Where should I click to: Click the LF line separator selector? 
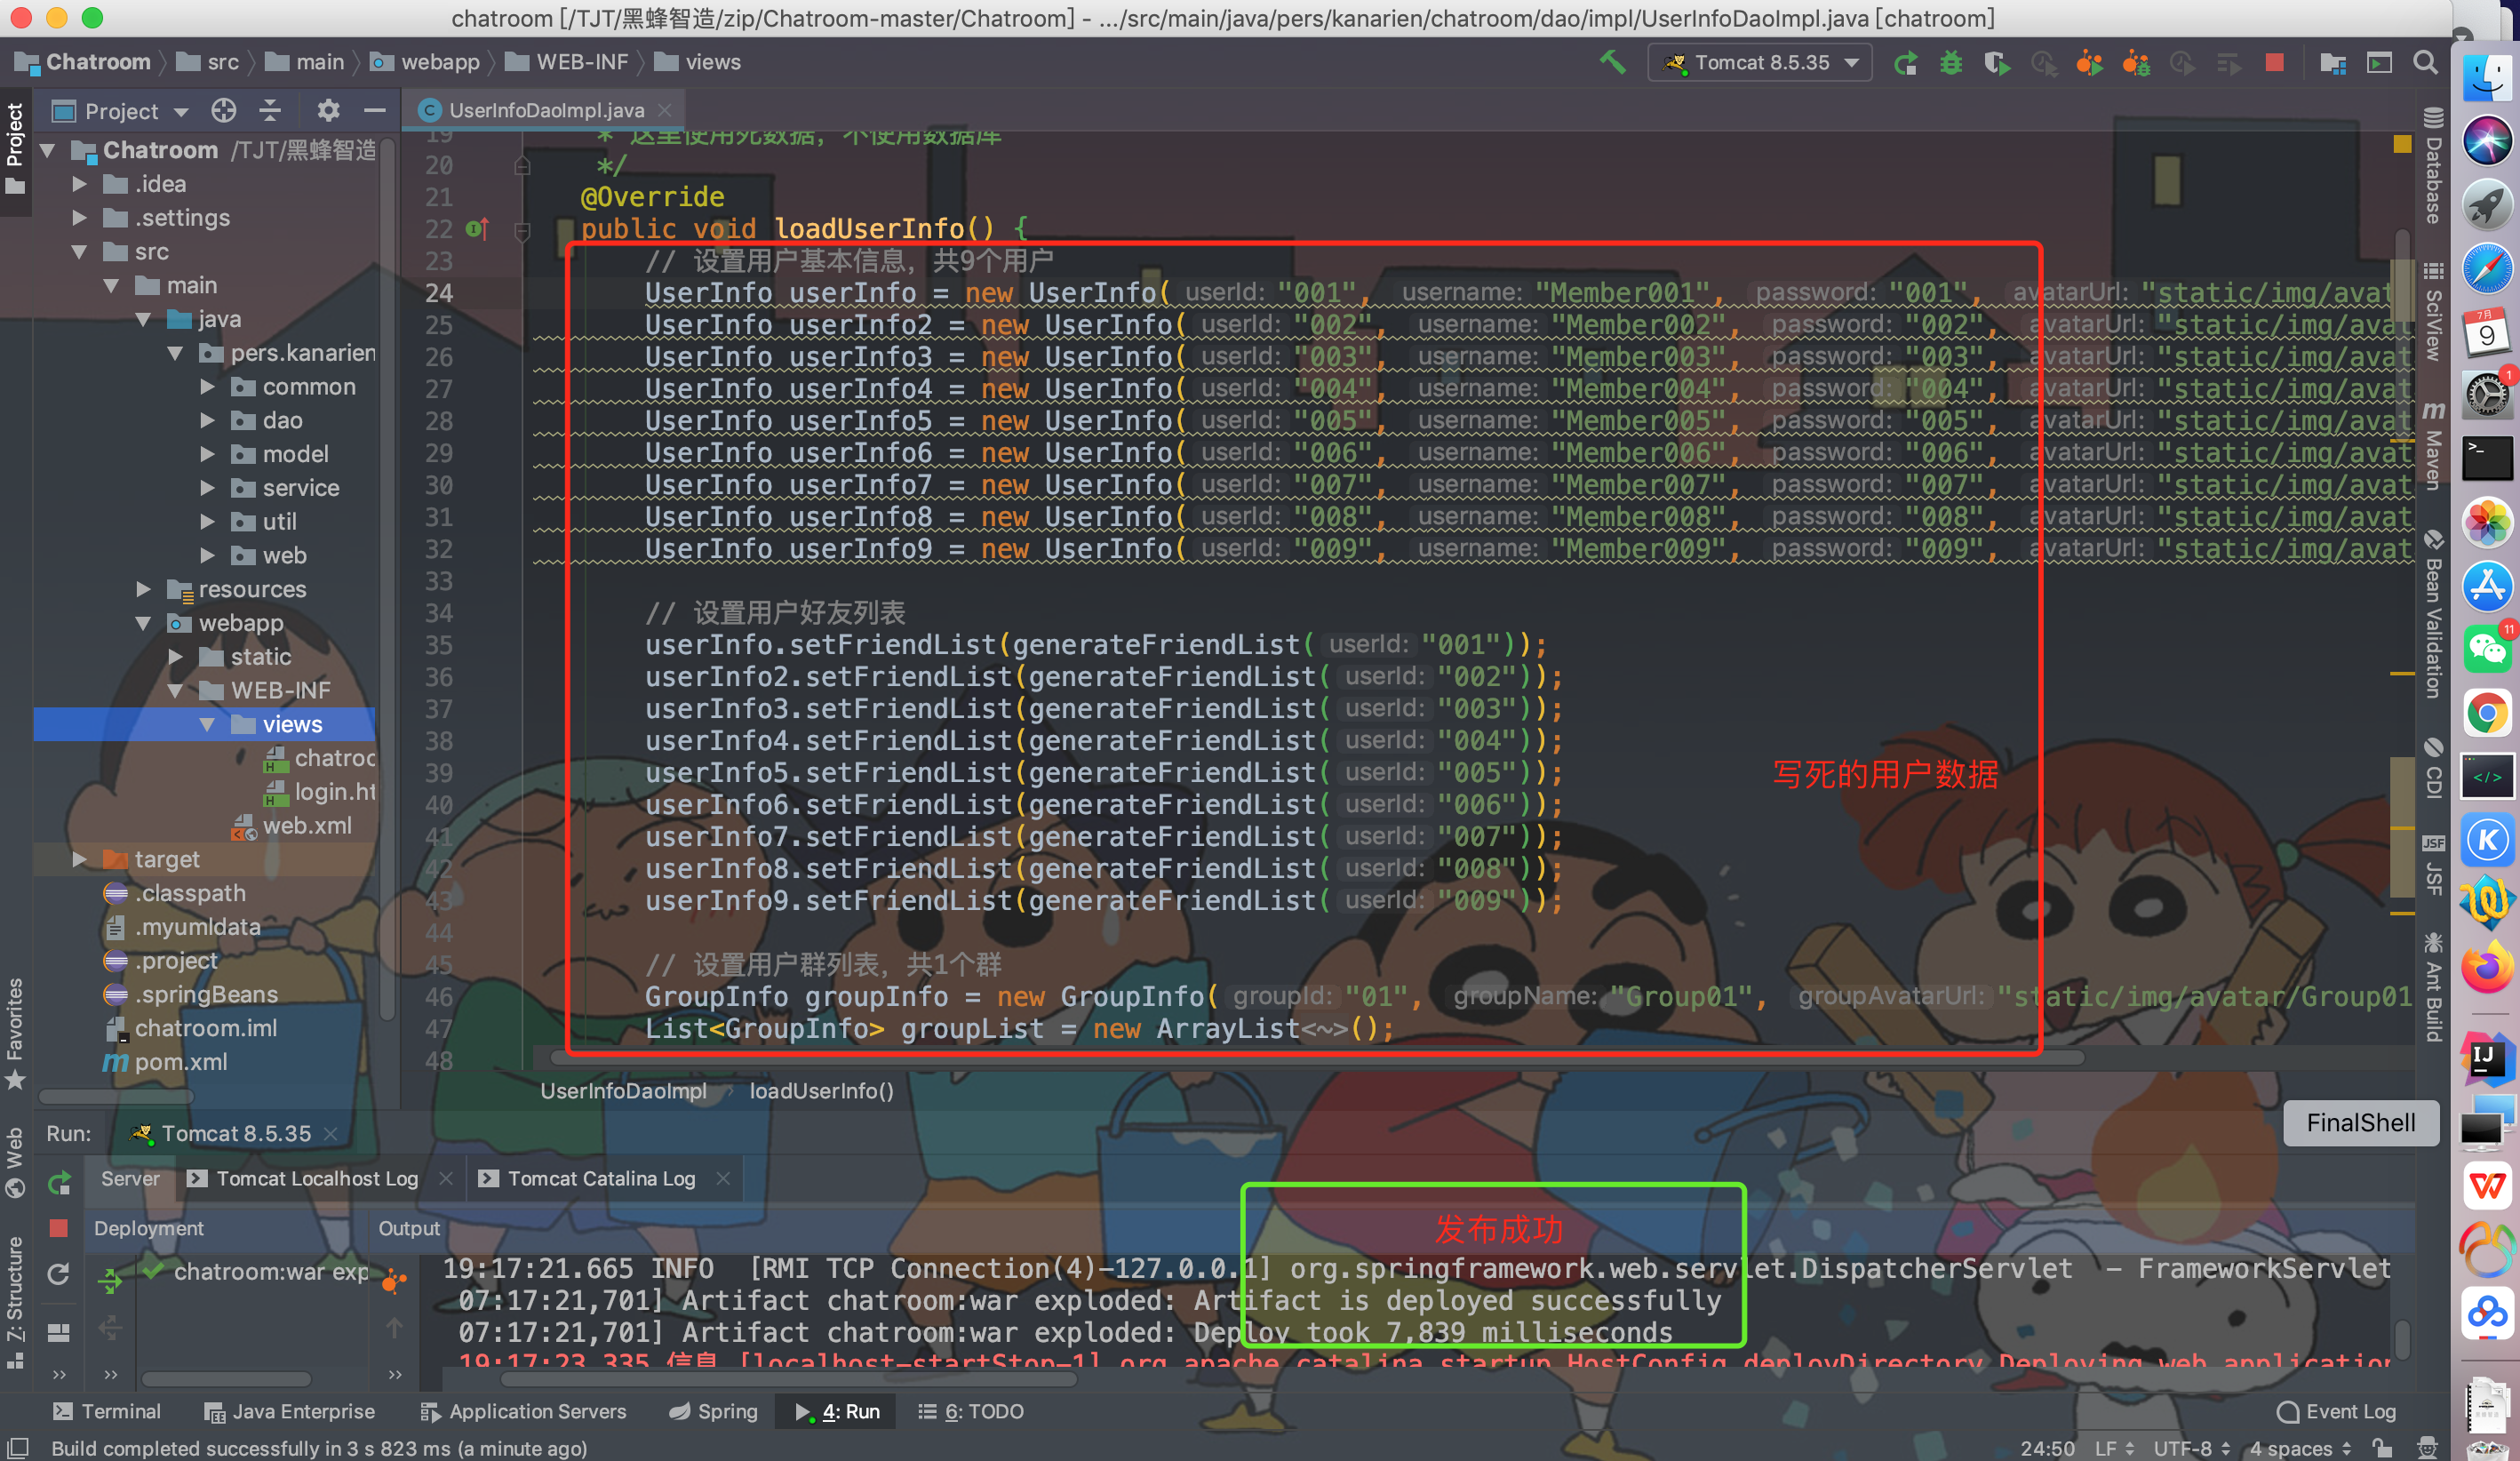tap(2114, 1448)
